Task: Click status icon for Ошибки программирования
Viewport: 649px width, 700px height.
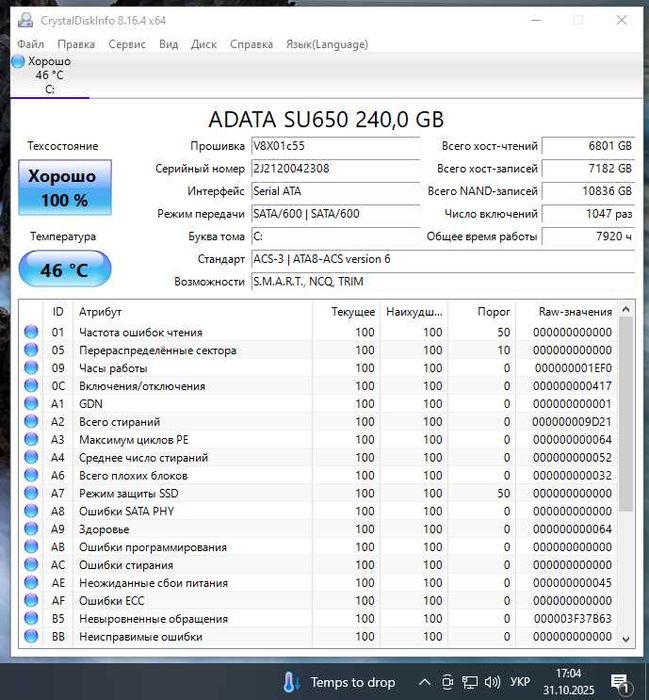Action: (31, 546)
